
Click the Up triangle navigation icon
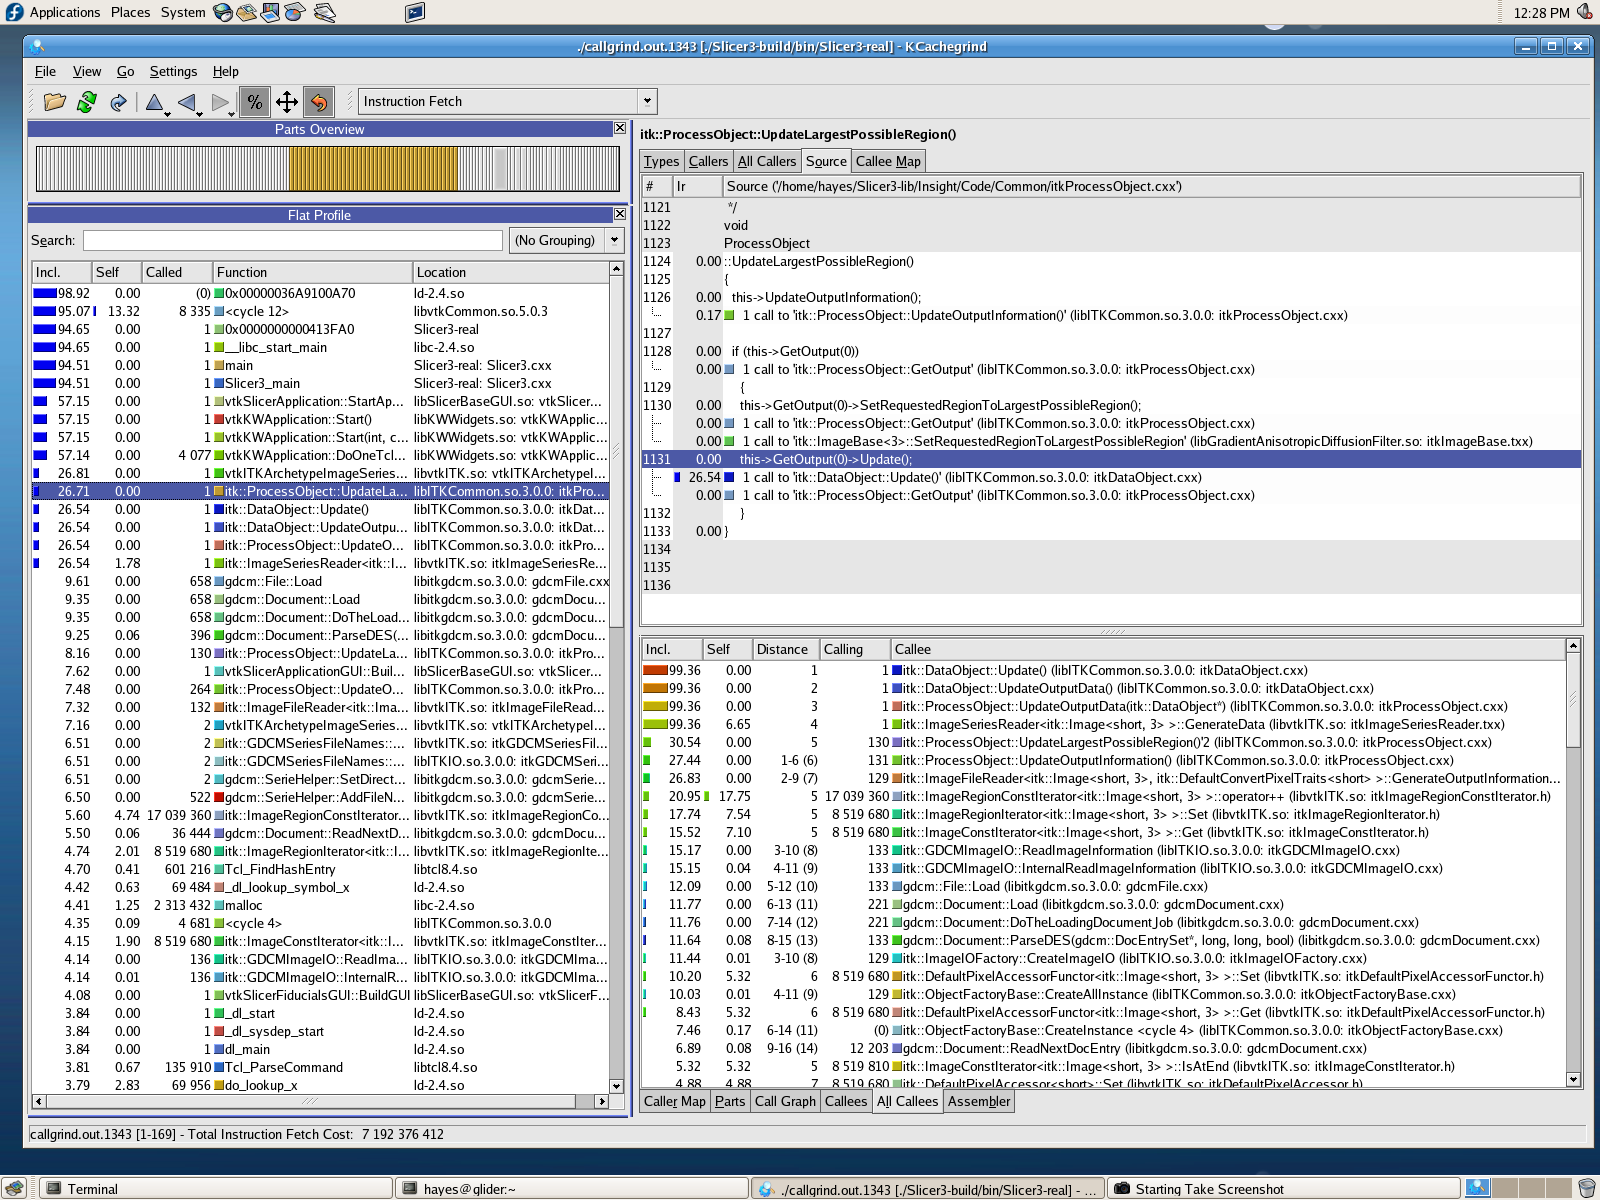pyautogui.click(x=154, y=102)
